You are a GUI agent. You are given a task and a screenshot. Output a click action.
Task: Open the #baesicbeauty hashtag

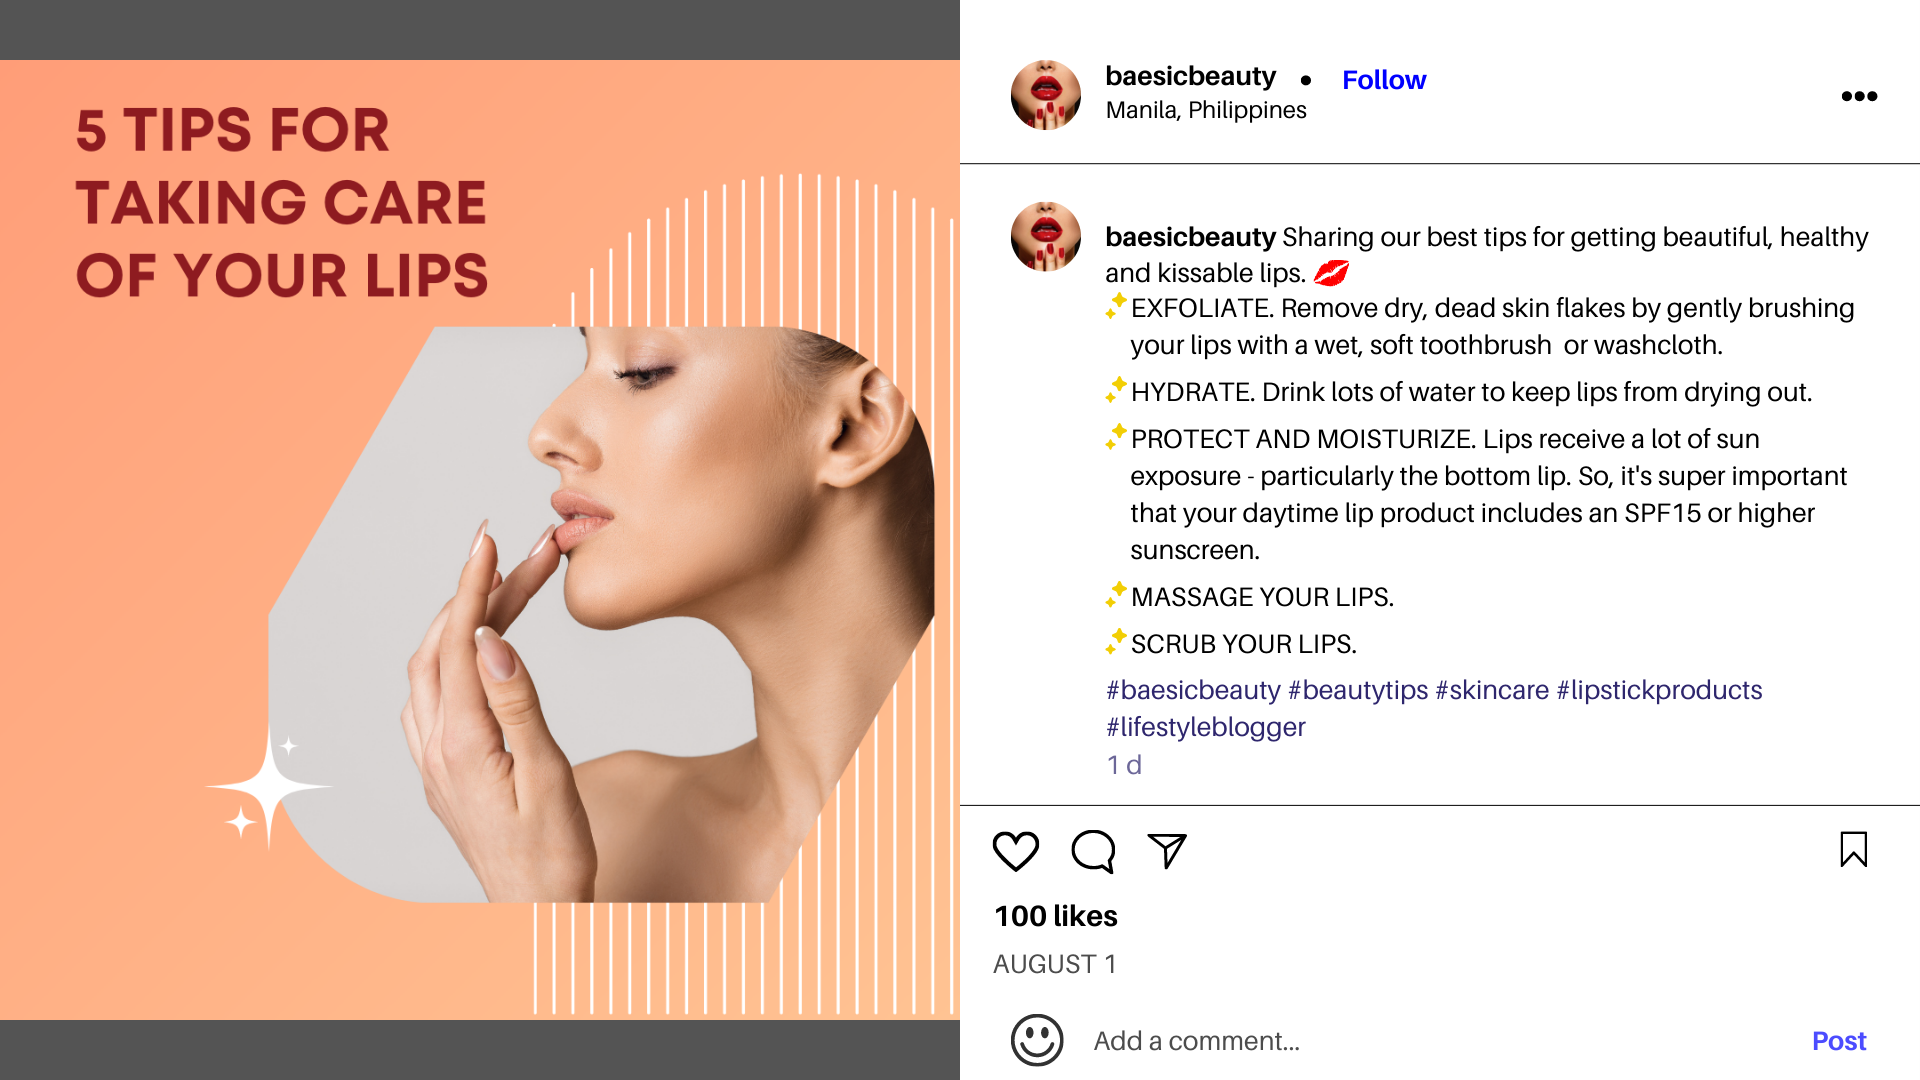(x=1193, y=690)
